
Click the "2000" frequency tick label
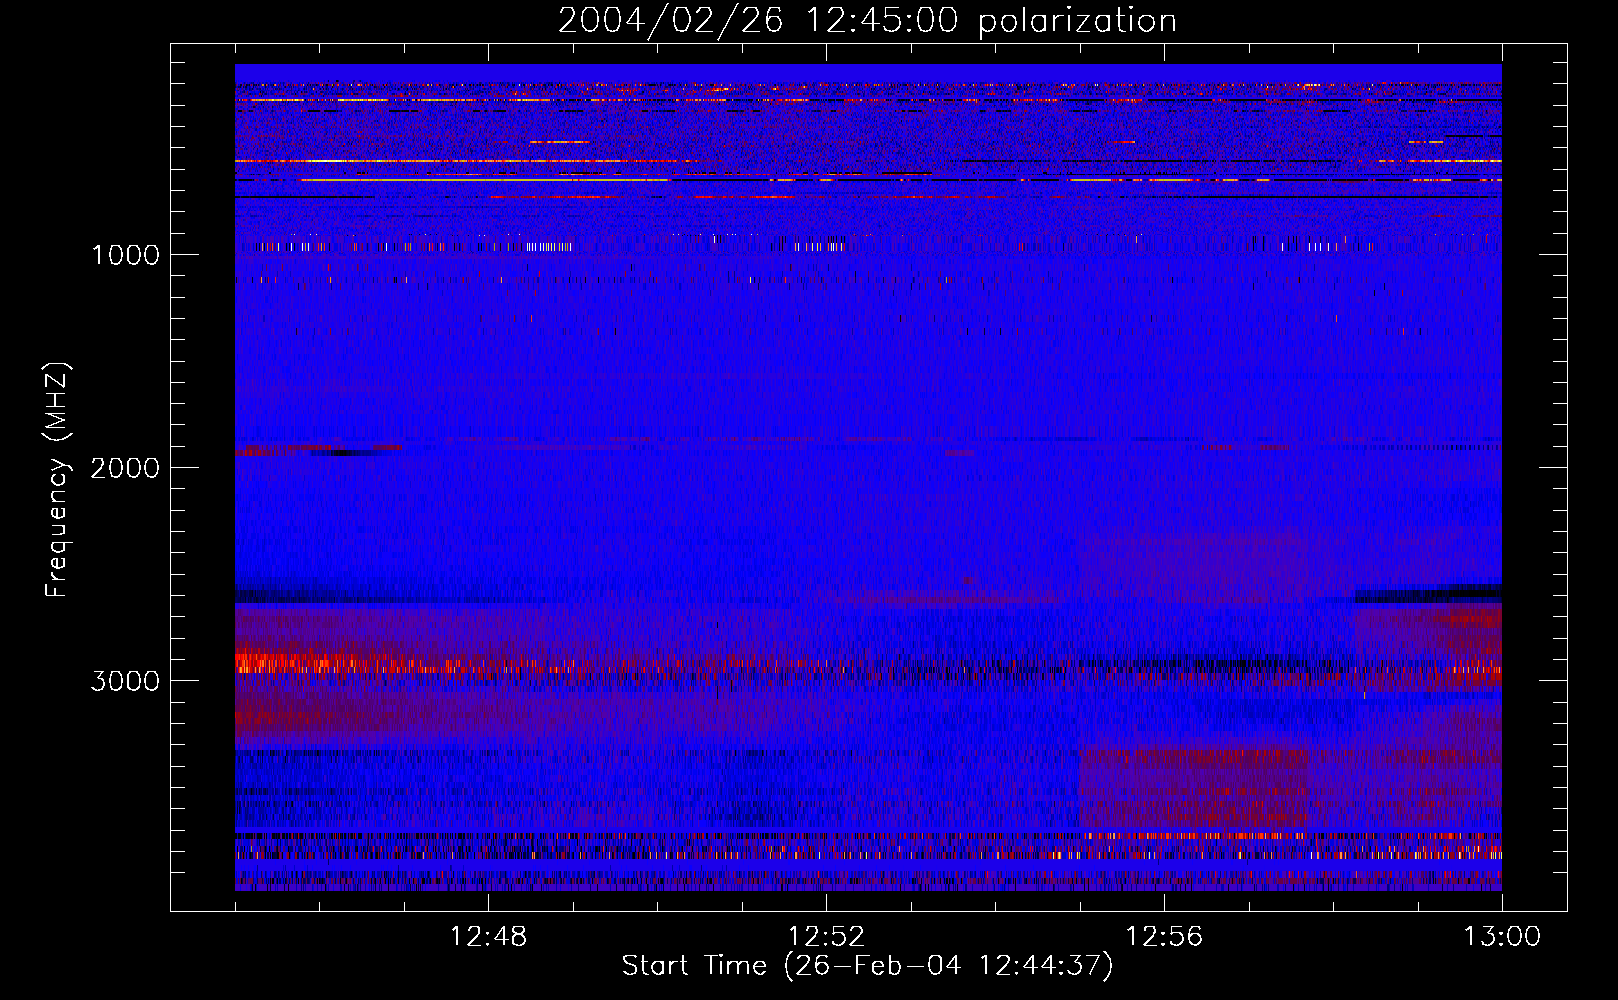point(125,467)
